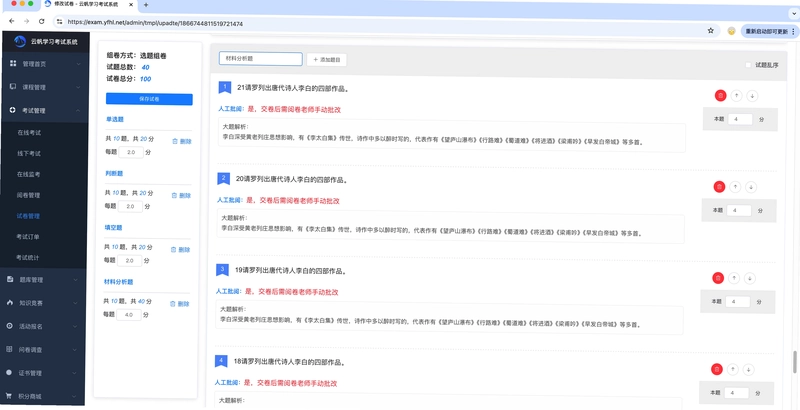This screenshot has width=800, height=410.
Task: Open the browser profile avatar
Action: (731, 31)
